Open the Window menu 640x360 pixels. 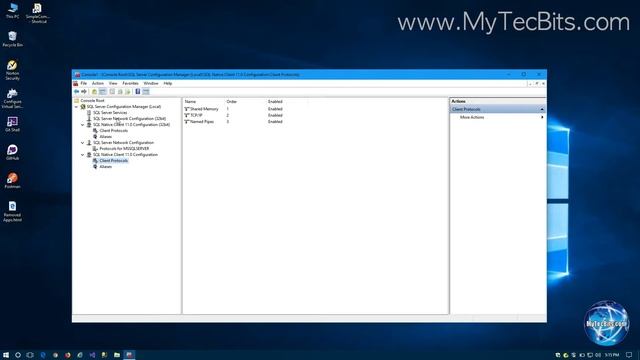(x=151, y=83)
